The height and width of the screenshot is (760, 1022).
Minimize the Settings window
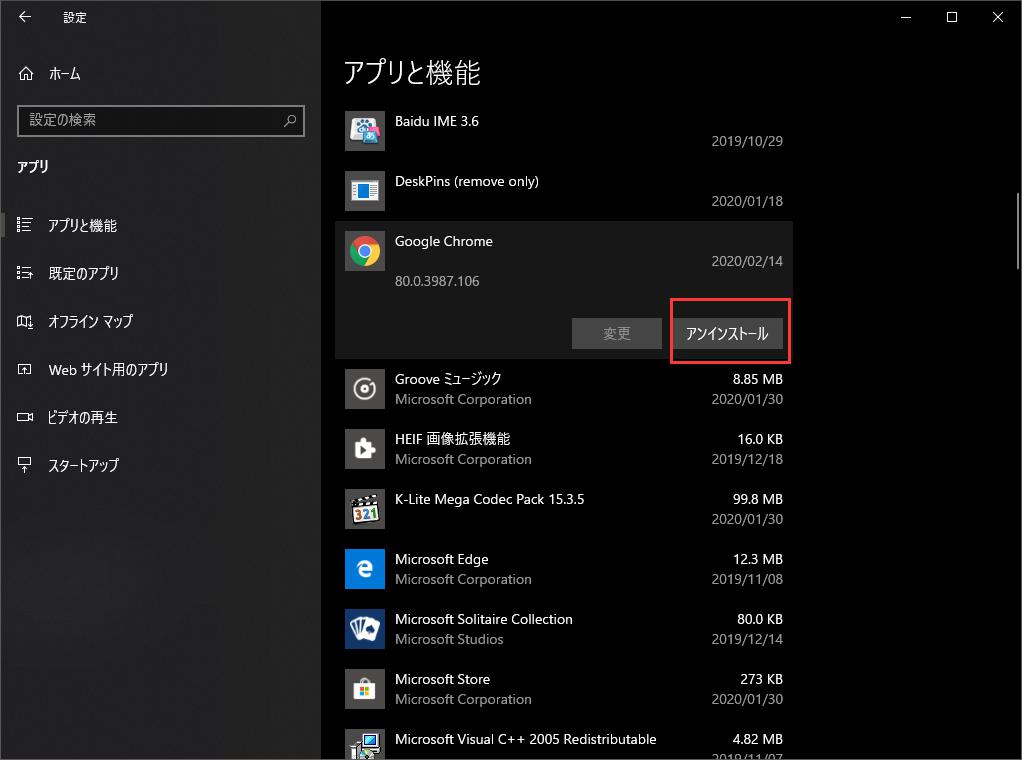click(x=906, y=17)
